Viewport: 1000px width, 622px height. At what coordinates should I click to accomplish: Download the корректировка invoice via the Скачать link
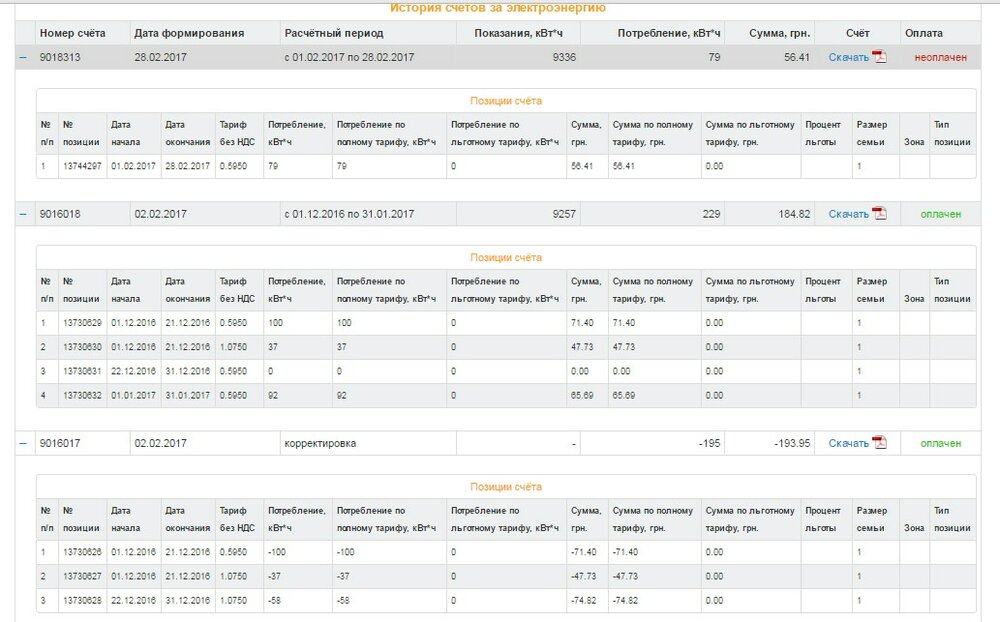[848, 443]
